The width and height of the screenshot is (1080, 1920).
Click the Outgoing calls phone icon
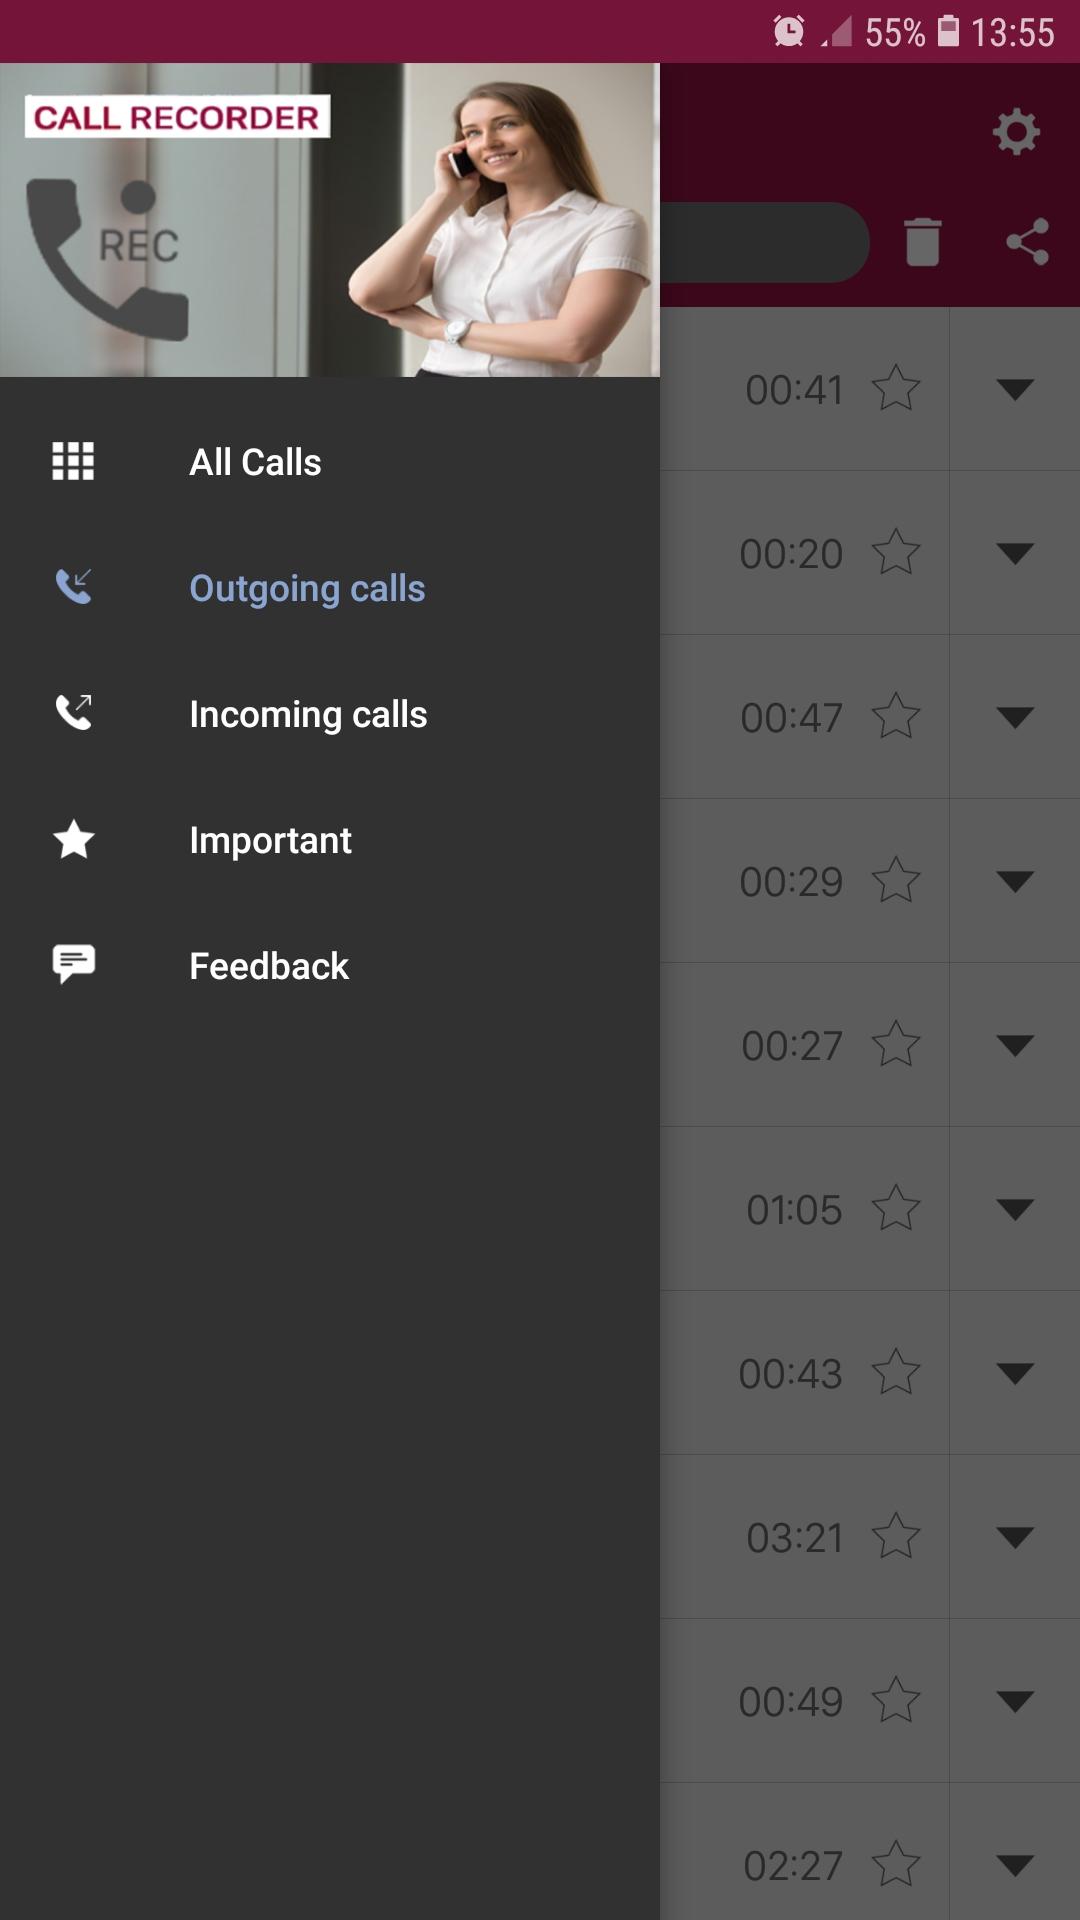[x=74, y=587]
